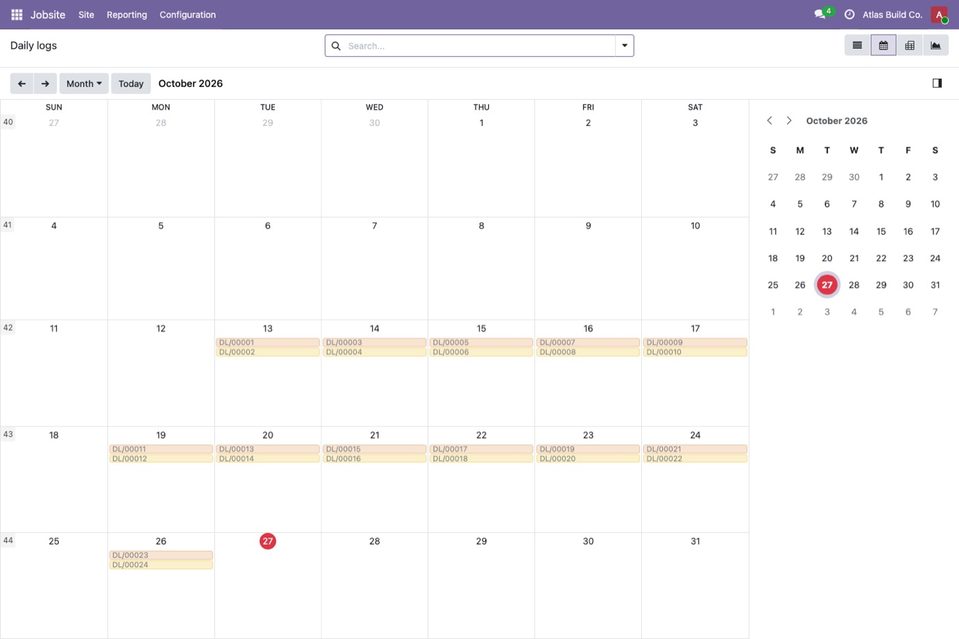Open daily log DL/00007
Viewport: 959px width, 639px height.
(588, 342)
